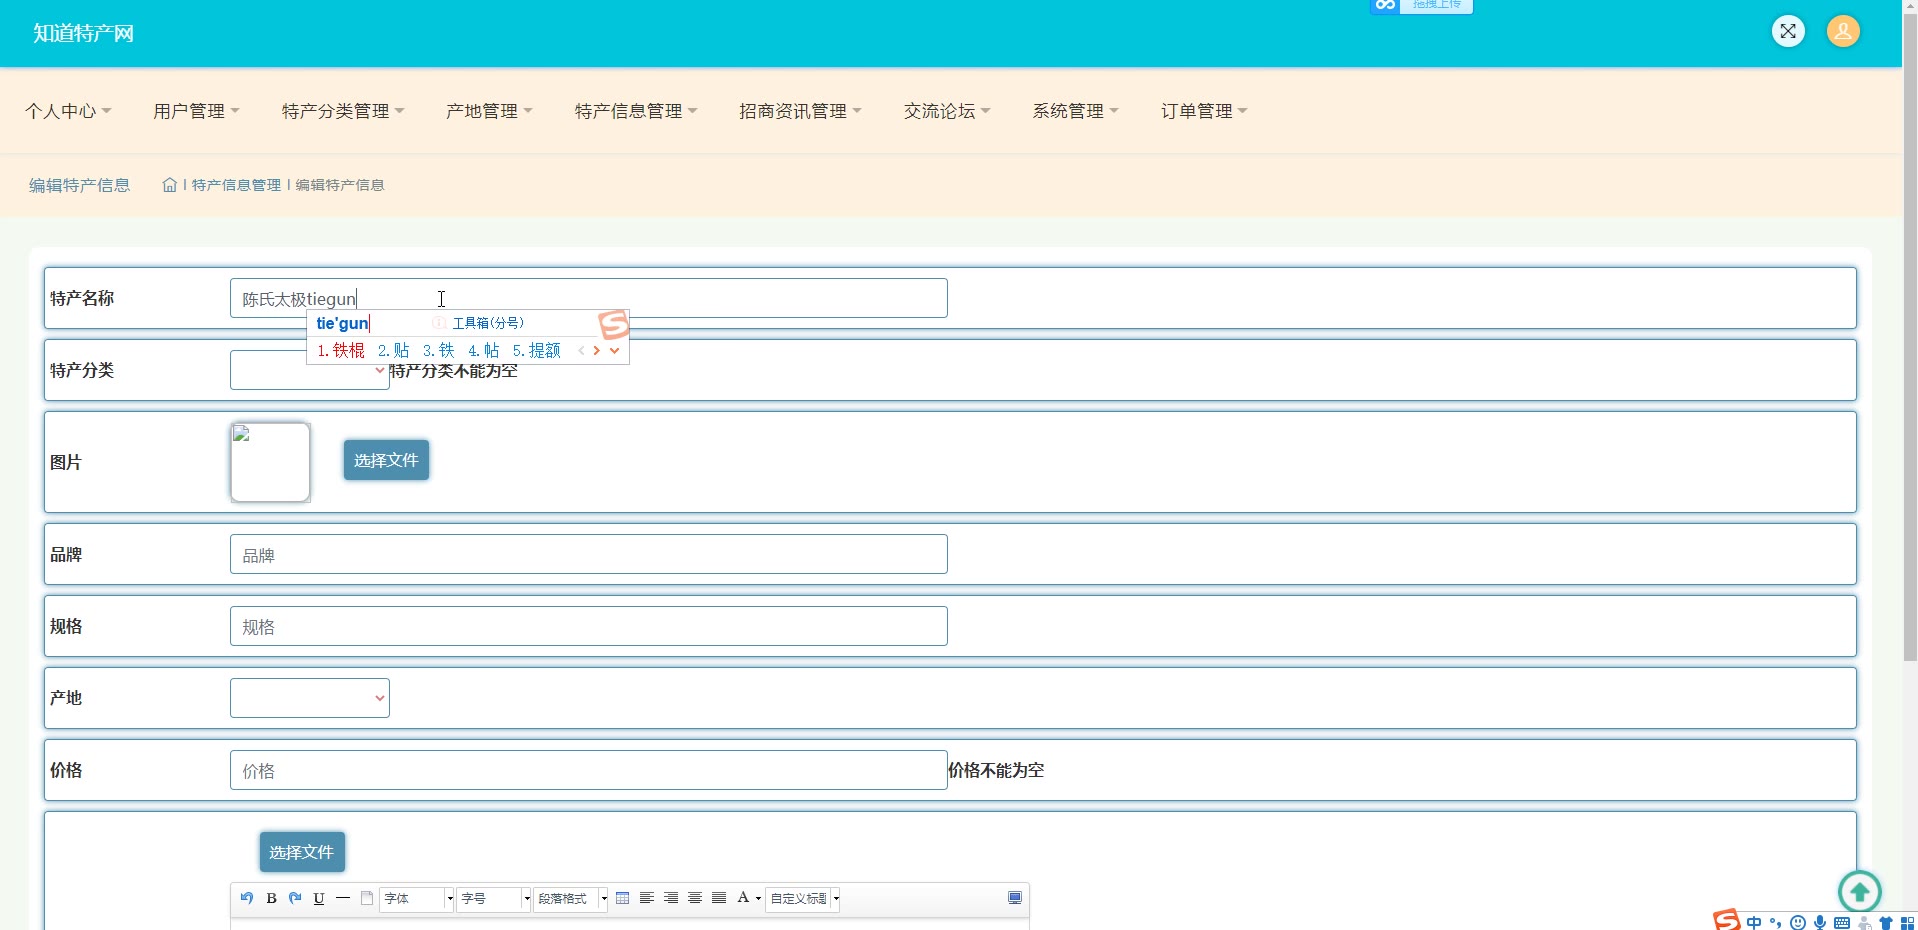
Task: Toggle the 中 Chinese/English input mode
Action: pyautogui.click(x=1754, y=922)
